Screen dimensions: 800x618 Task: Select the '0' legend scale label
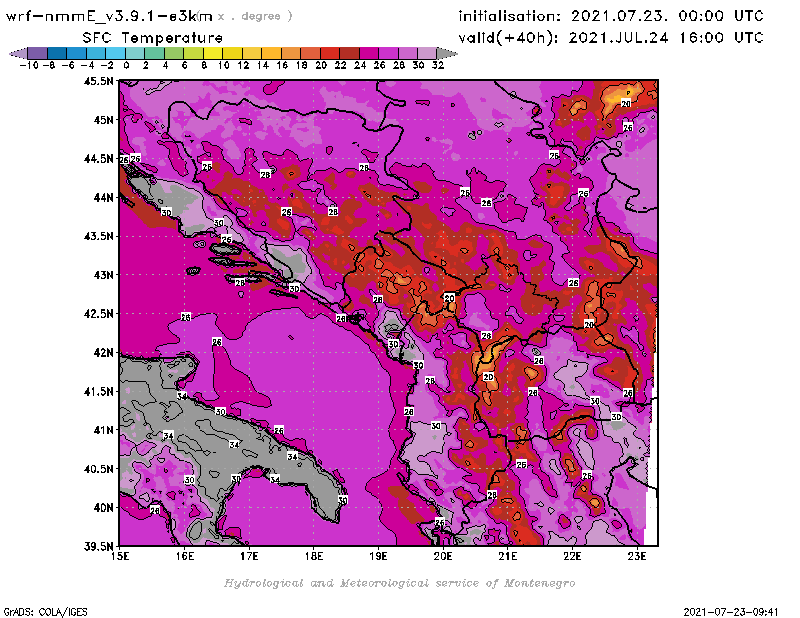126,65
